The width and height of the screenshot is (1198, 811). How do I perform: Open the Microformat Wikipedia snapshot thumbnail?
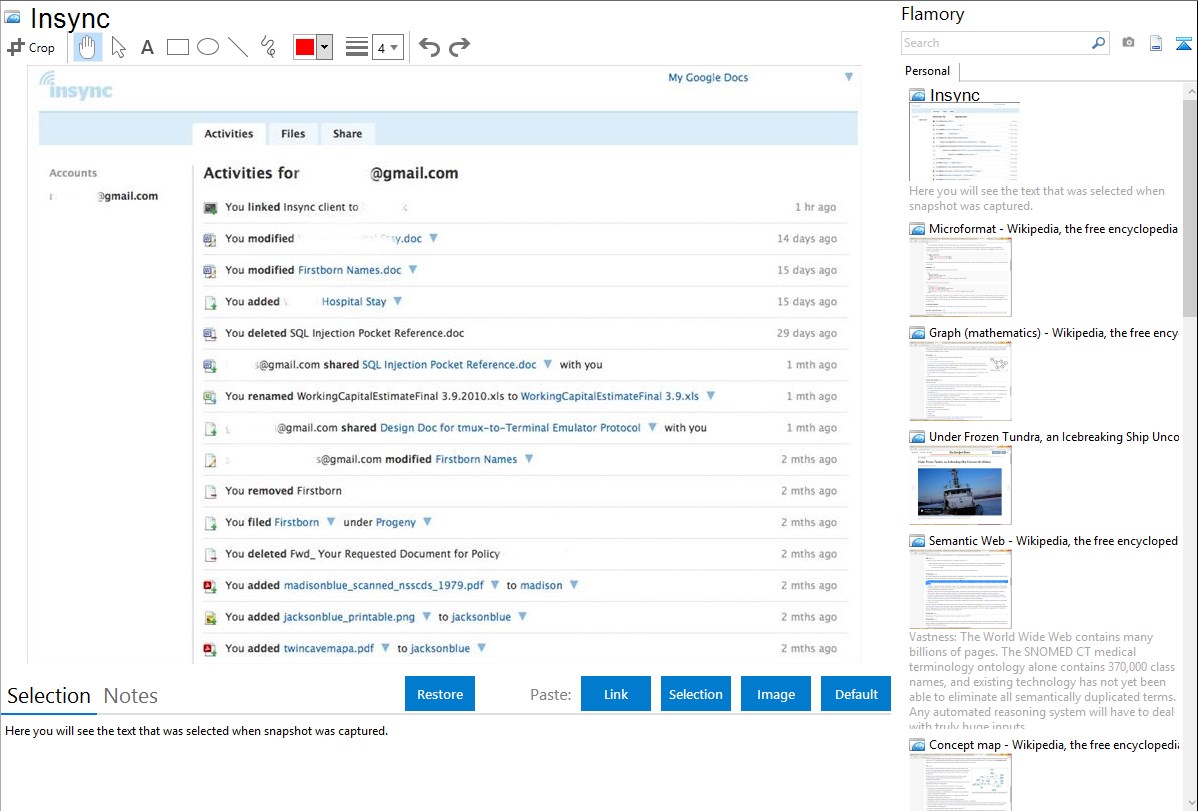point(960,277)
